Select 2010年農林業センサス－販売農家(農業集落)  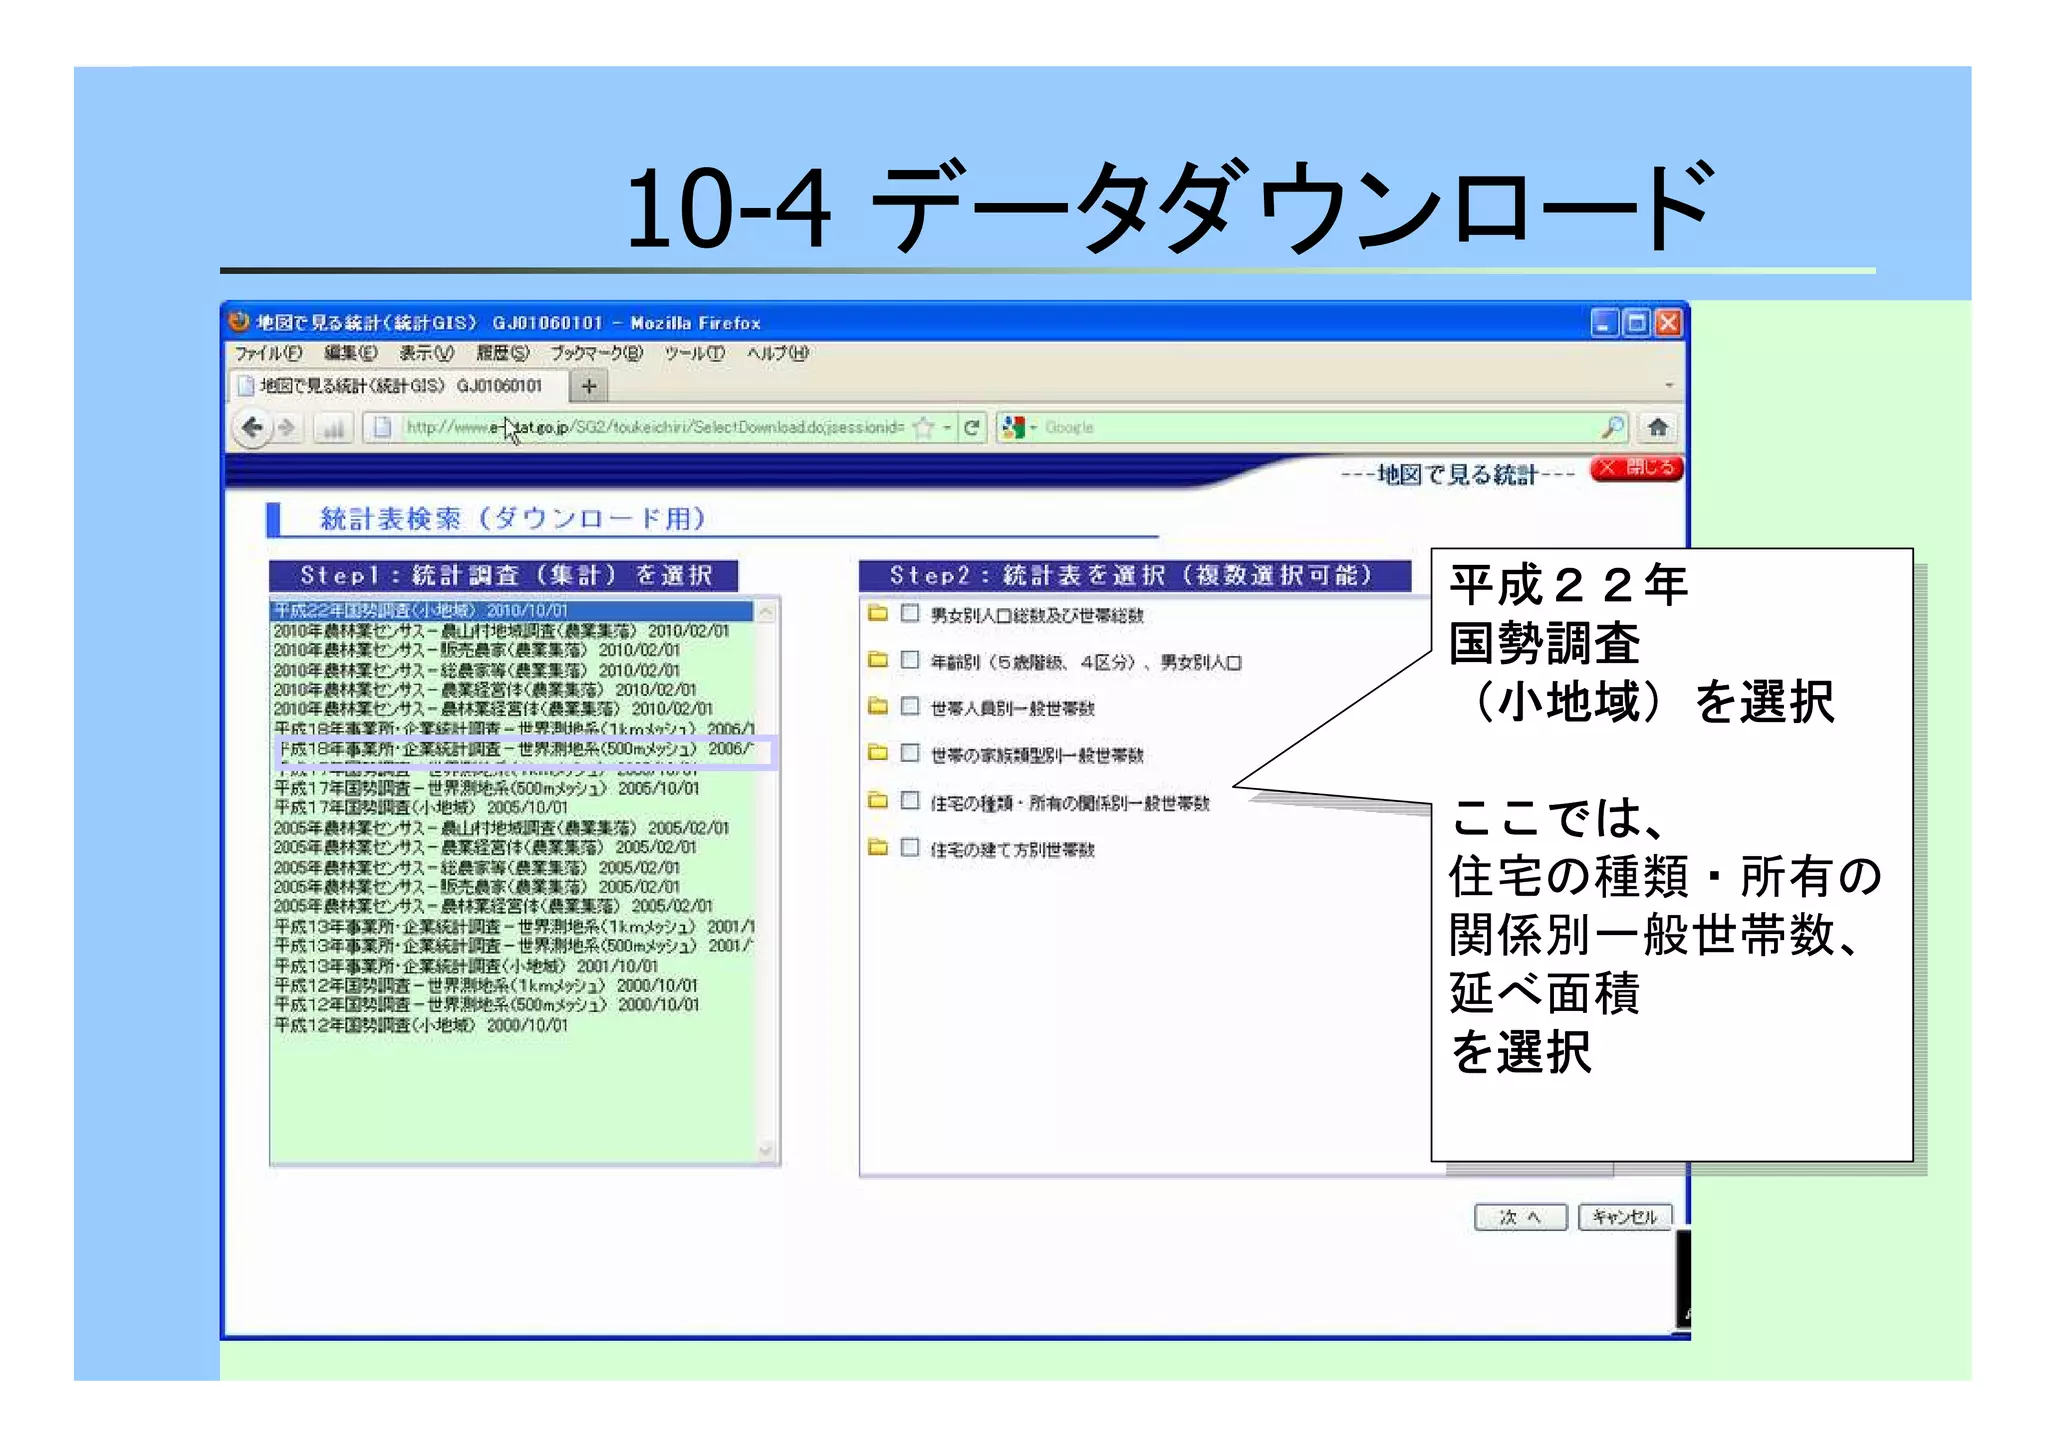(512, 650)
